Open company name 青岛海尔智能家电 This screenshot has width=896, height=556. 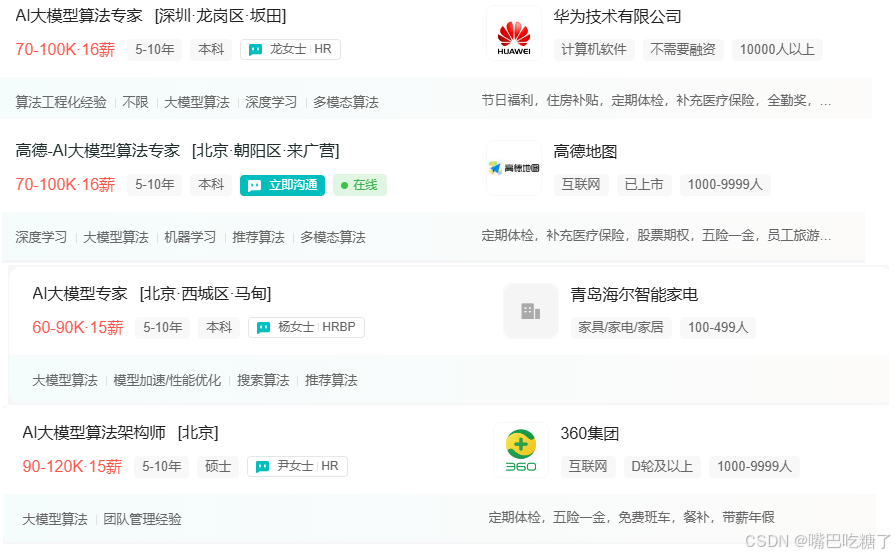634,294
